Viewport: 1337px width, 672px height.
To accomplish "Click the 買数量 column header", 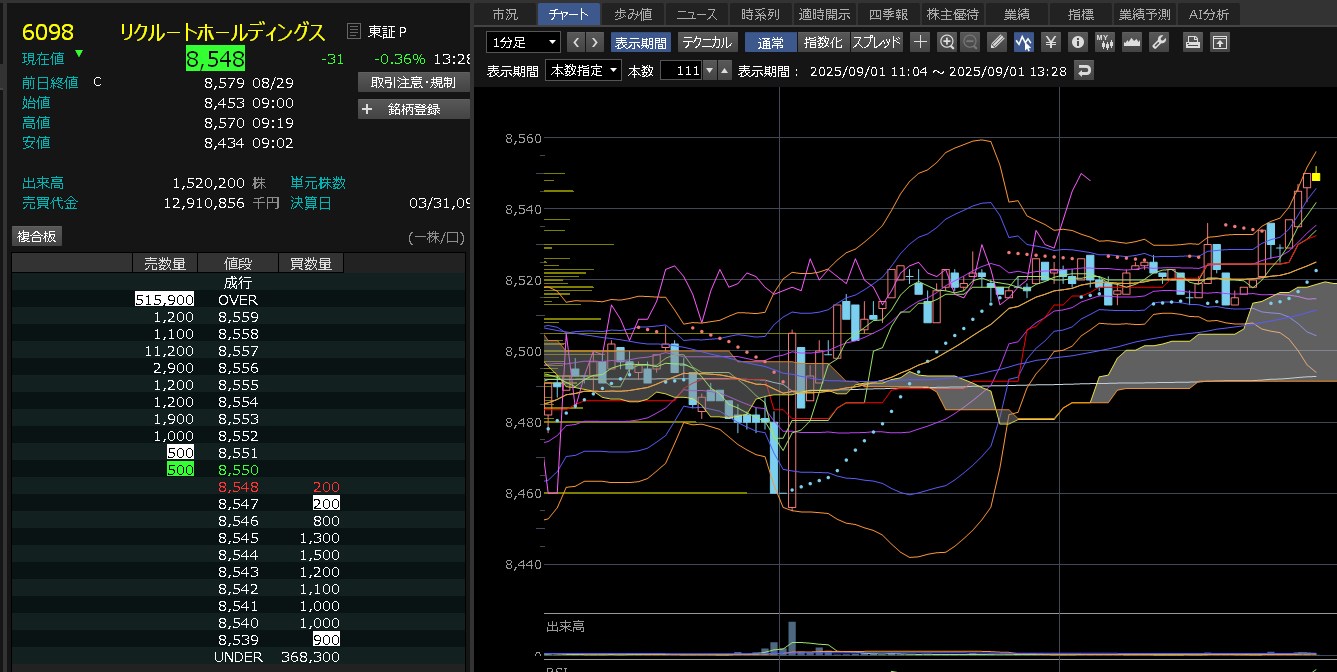I will point(311,263).
